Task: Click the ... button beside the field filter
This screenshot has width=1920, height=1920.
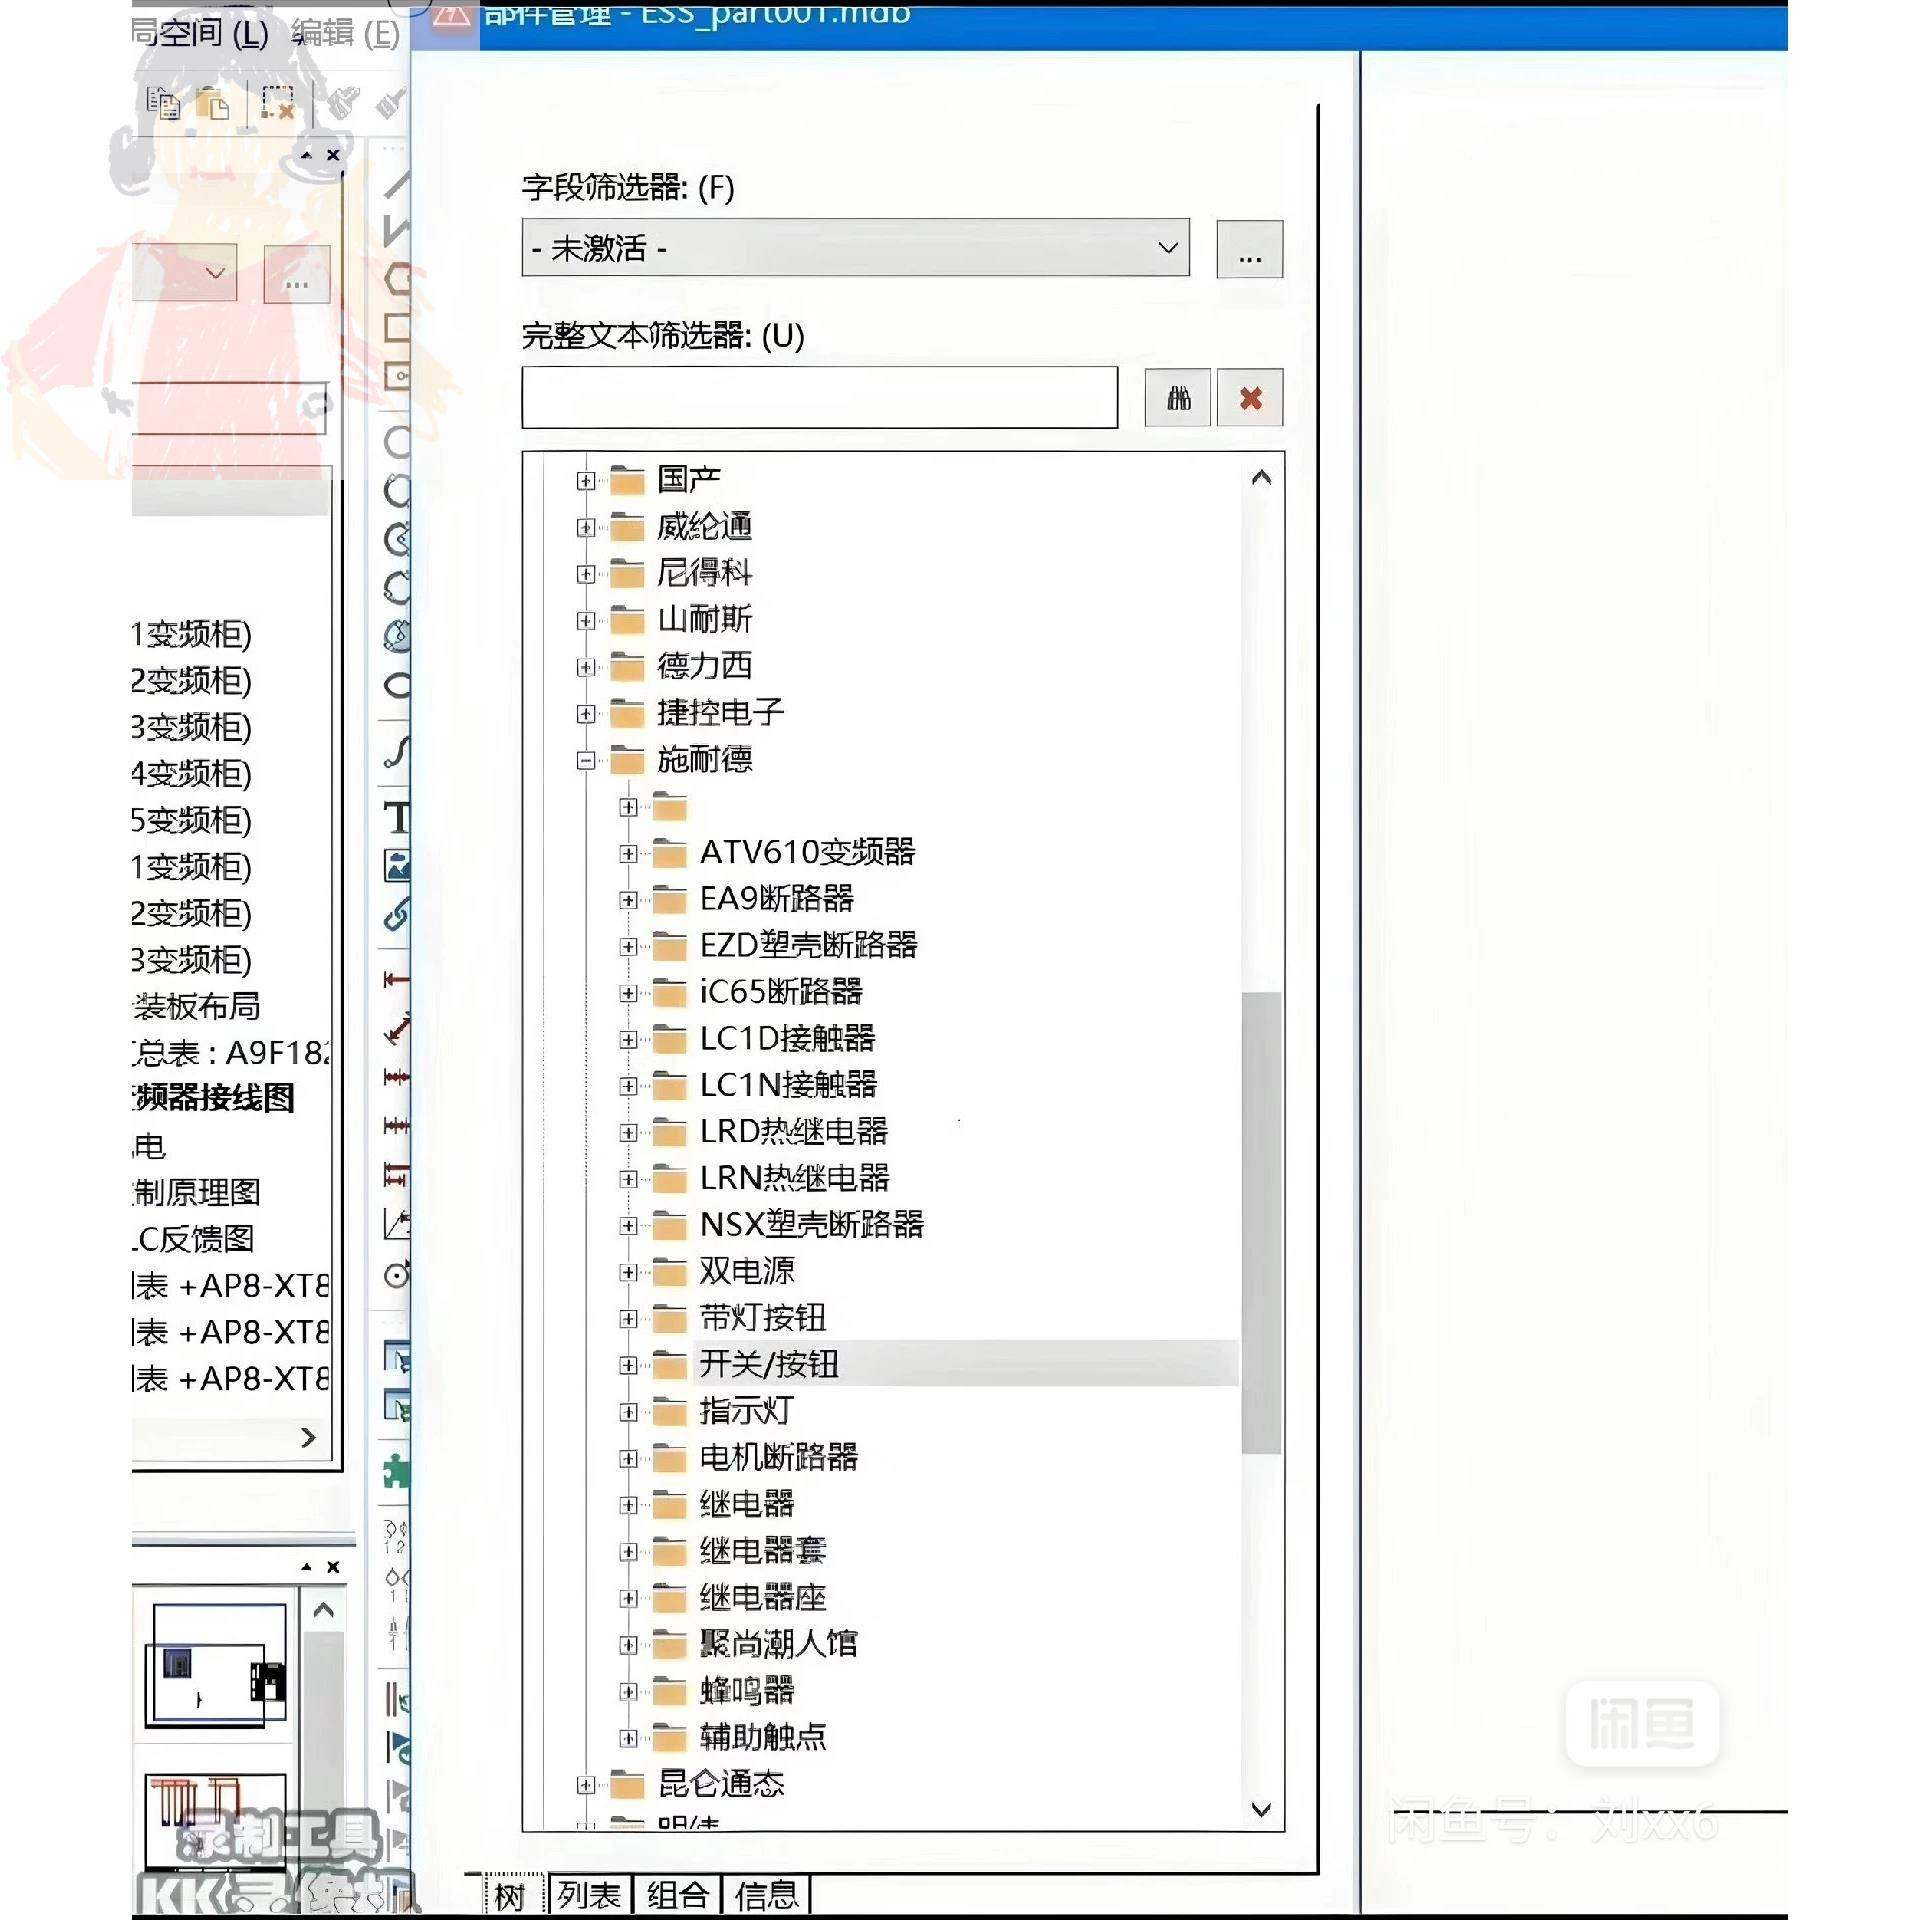Action: point(1249,251)
